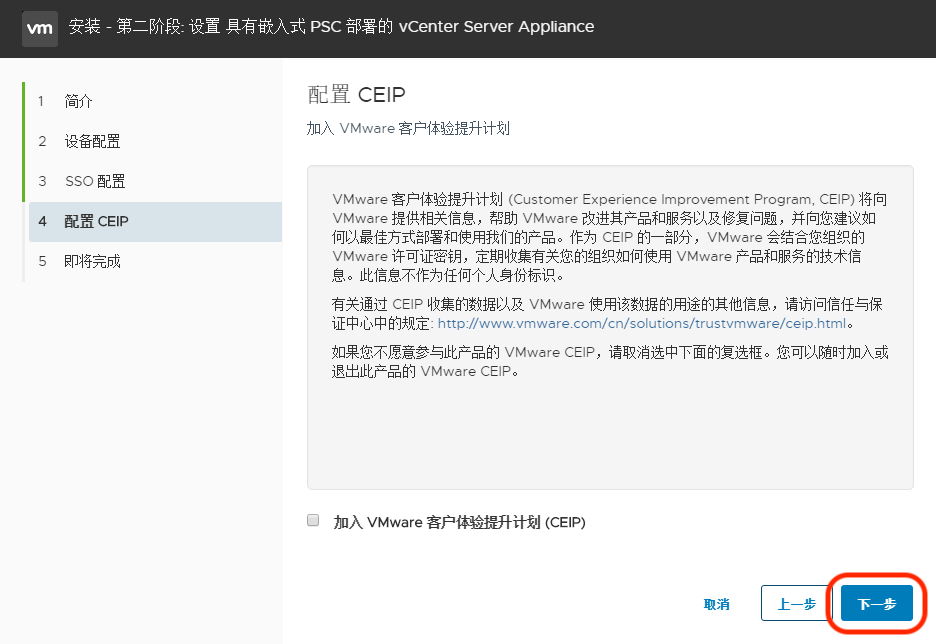Viewport: 936px width, 644px height.
Task: Click the VMware "vm" logo icon
Action: point(40,28)
